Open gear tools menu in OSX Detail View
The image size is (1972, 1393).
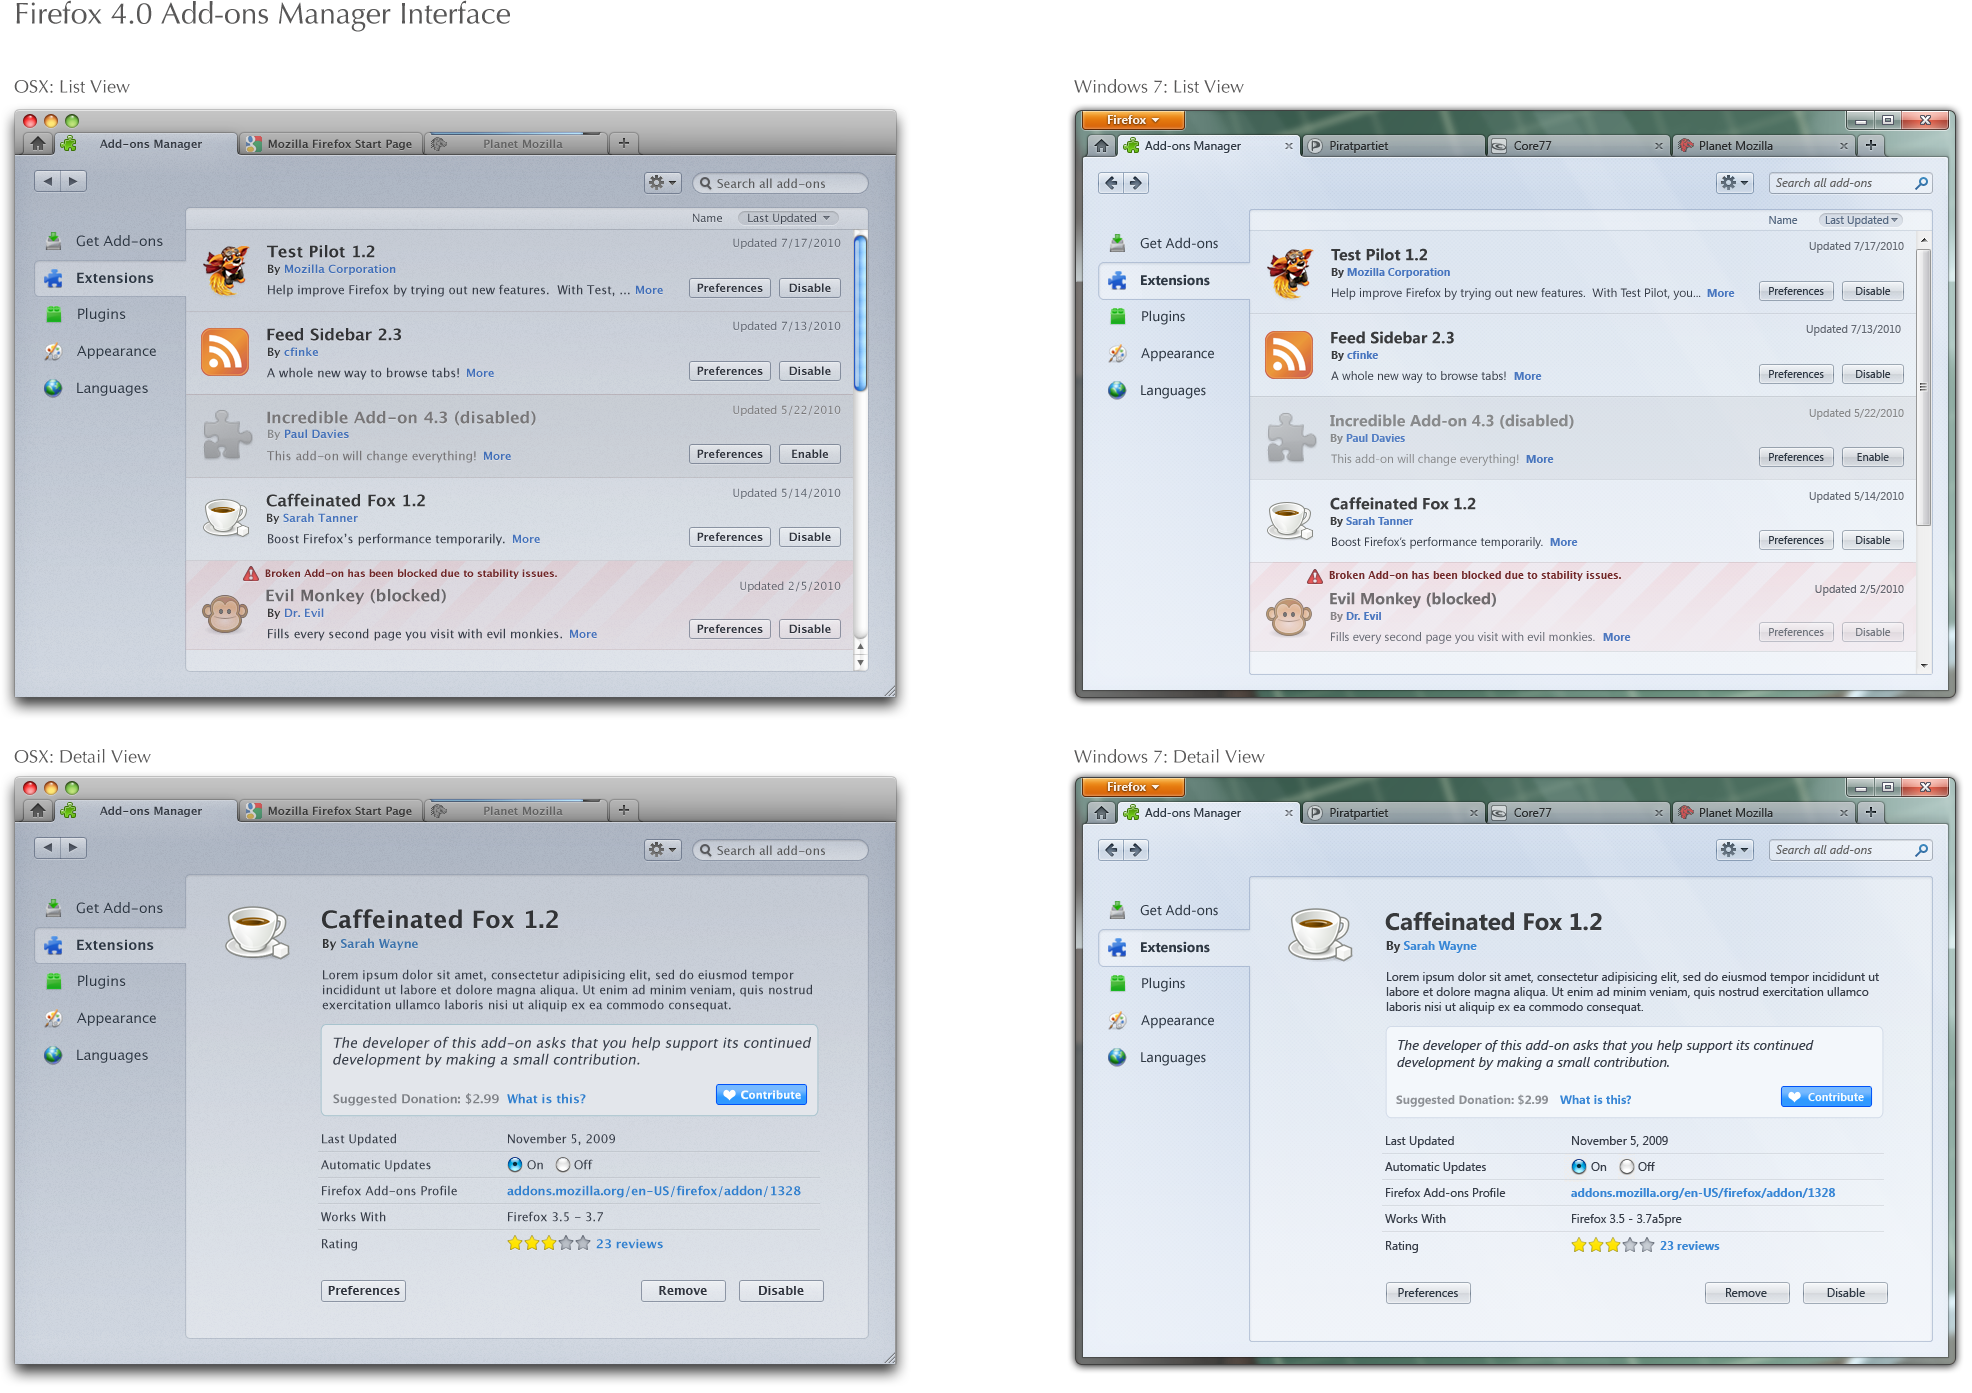[662, 850]
